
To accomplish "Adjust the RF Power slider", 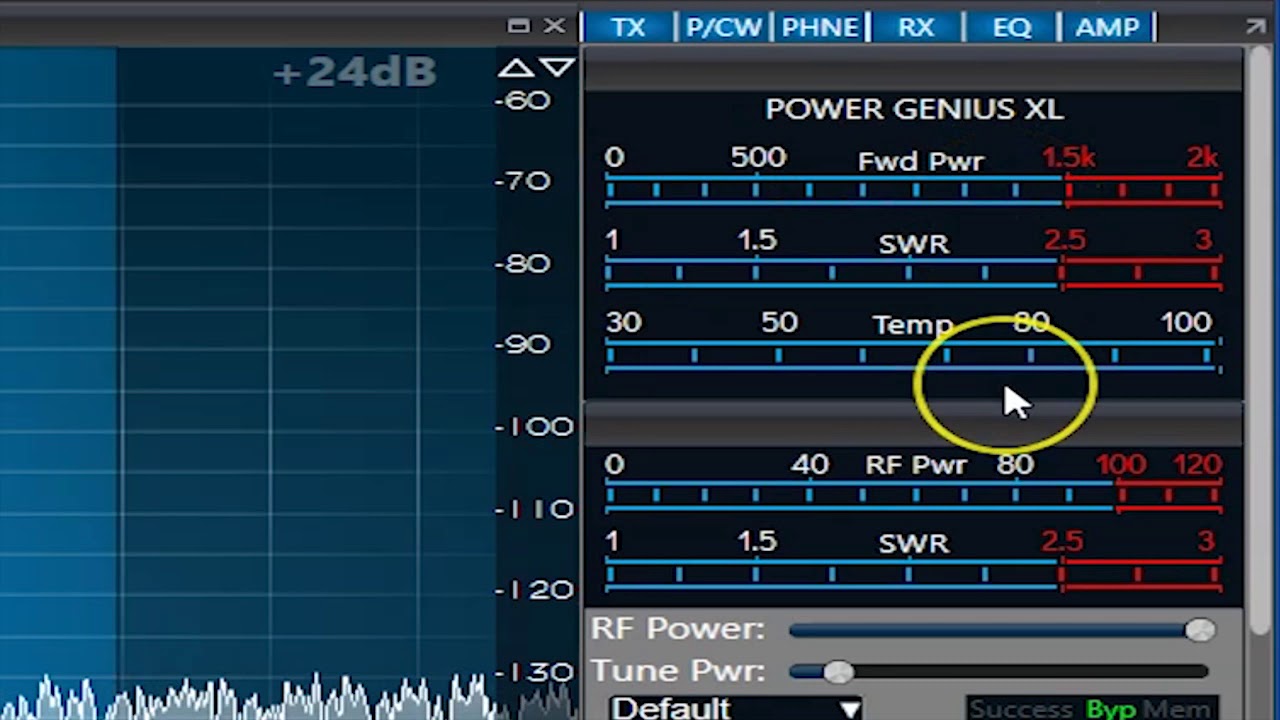I will pyautogui.click(x=1001, y=630).
